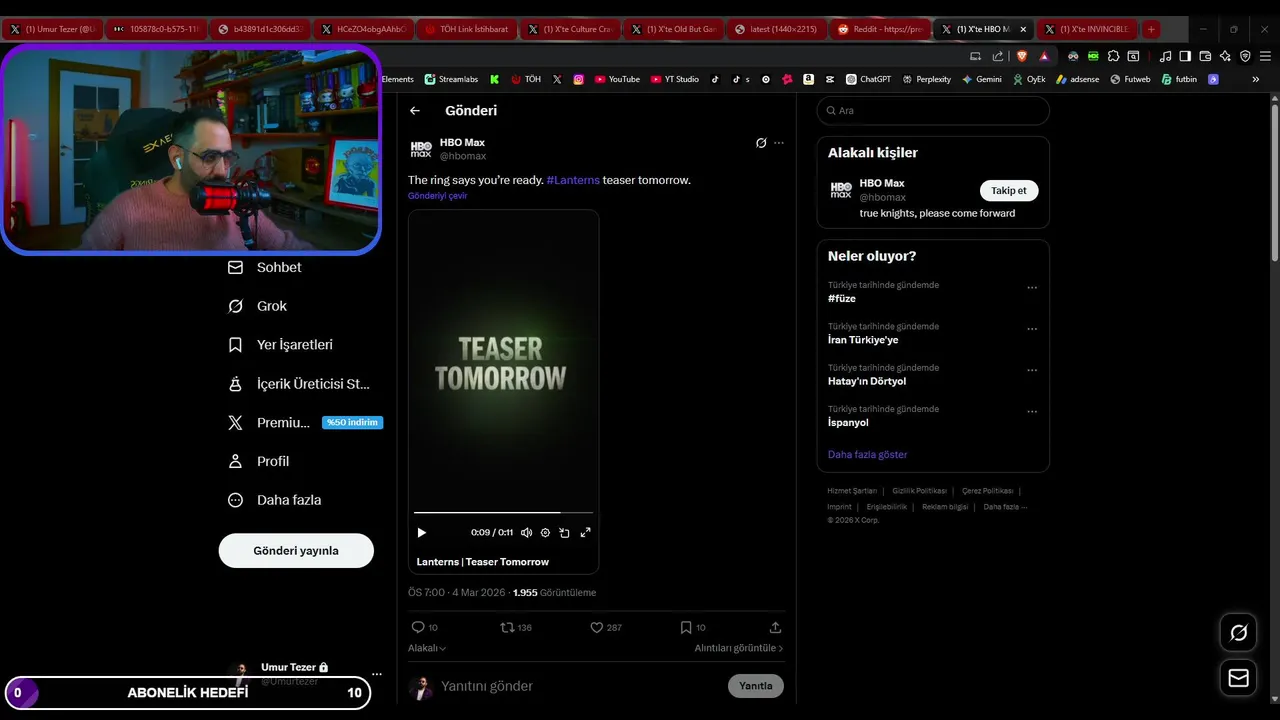Open Hizmet Şartları footer link

(852, 491)
